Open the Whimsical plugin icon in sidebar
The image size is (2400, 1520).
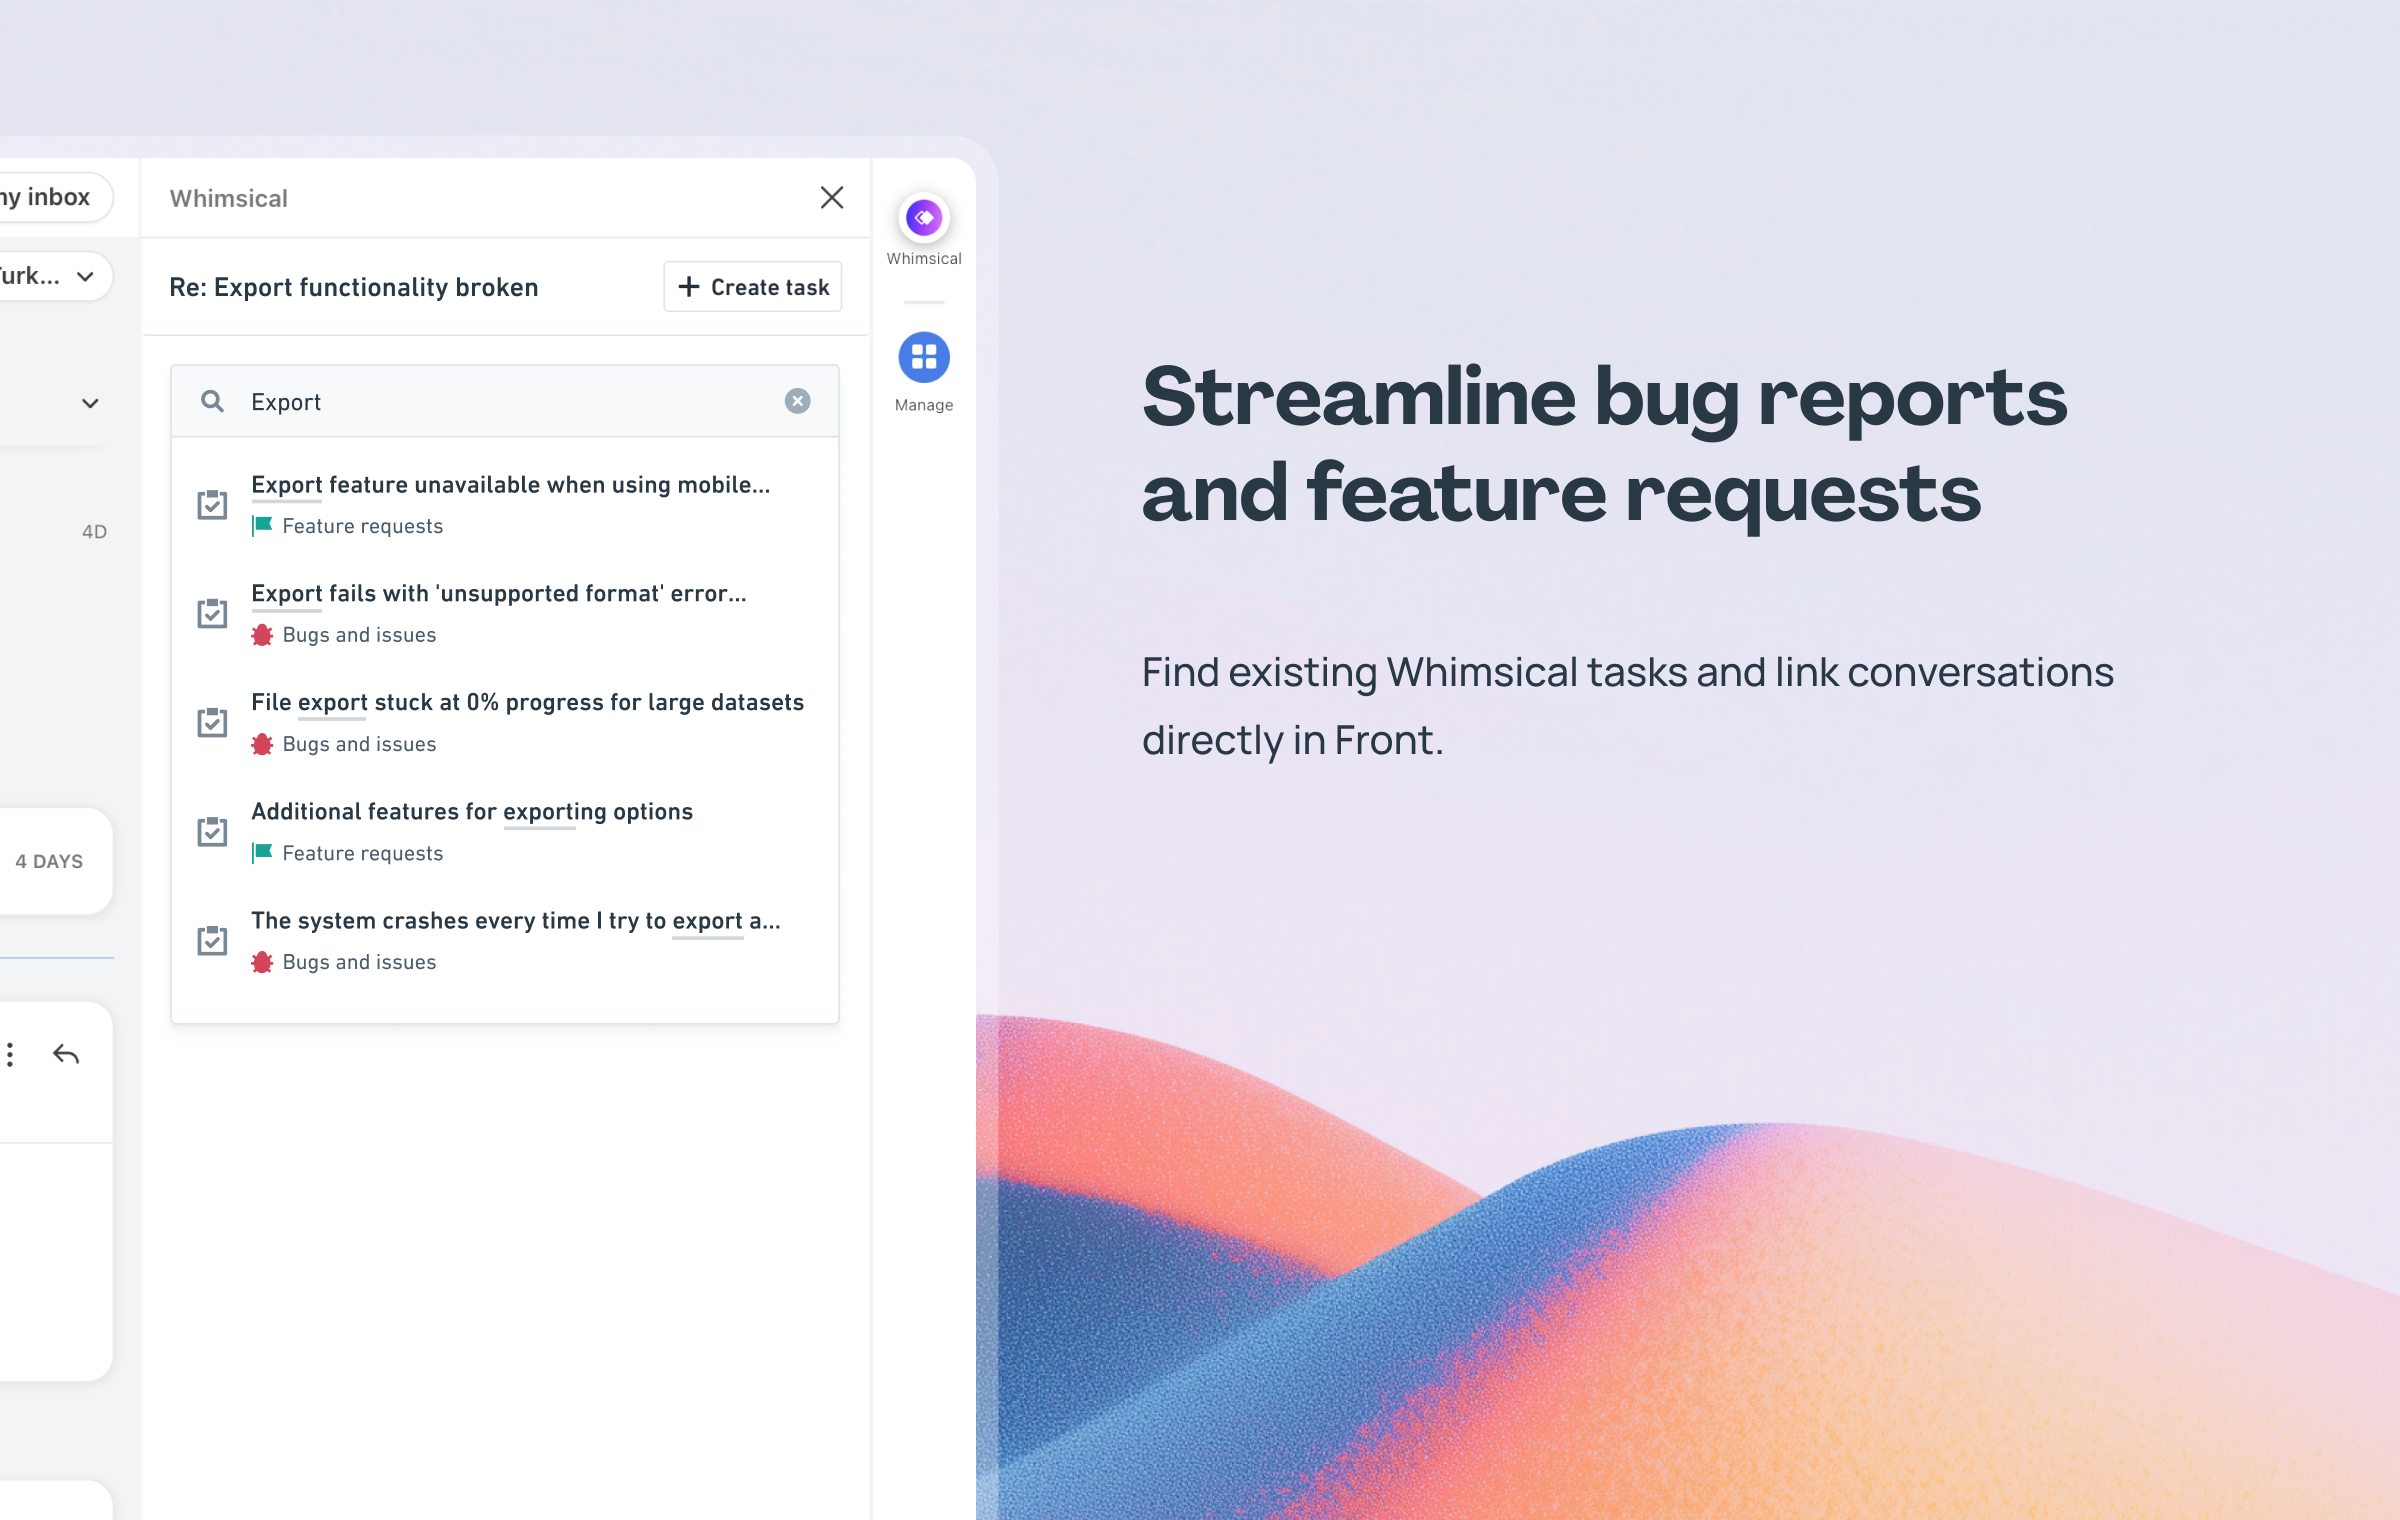coord(923,218)
